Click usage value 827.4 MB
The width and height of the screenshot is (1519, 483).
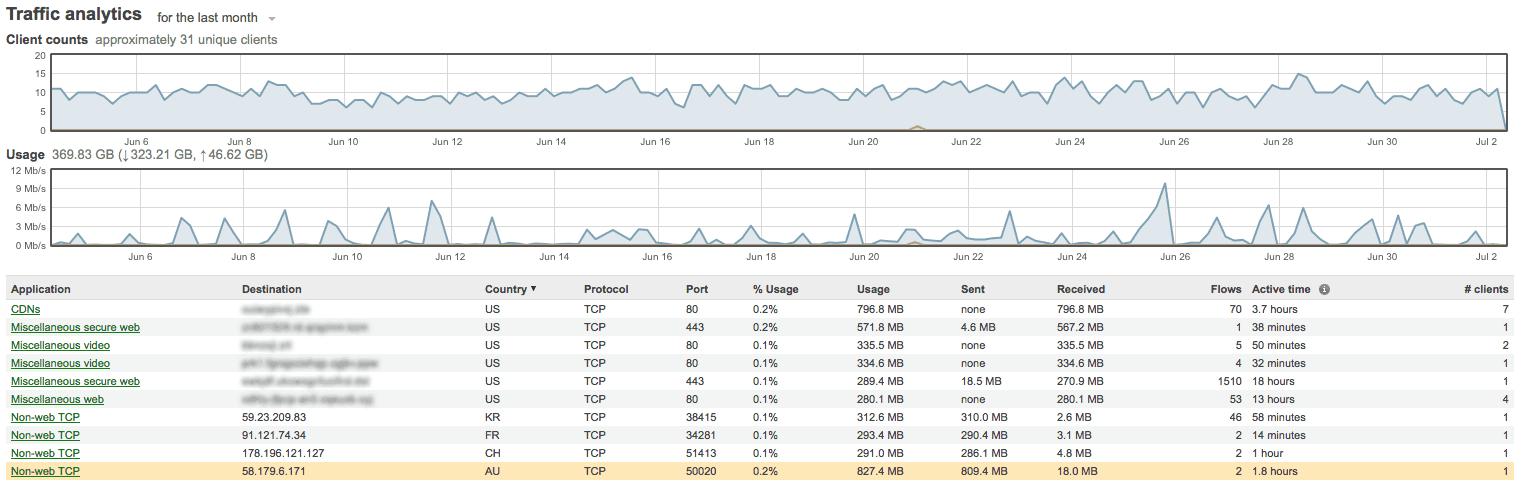tap(880, 471)
